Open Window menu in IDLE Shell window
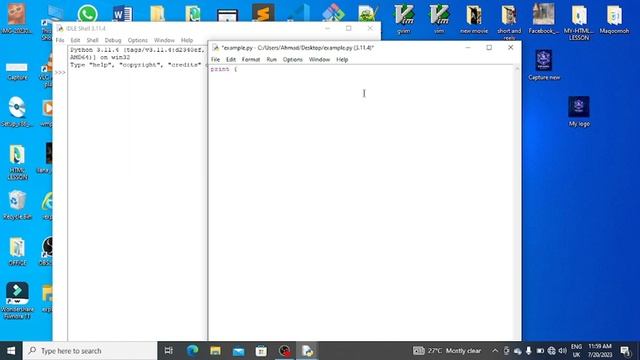The height and width of the screenshot is (360, 640). [164, 40]
